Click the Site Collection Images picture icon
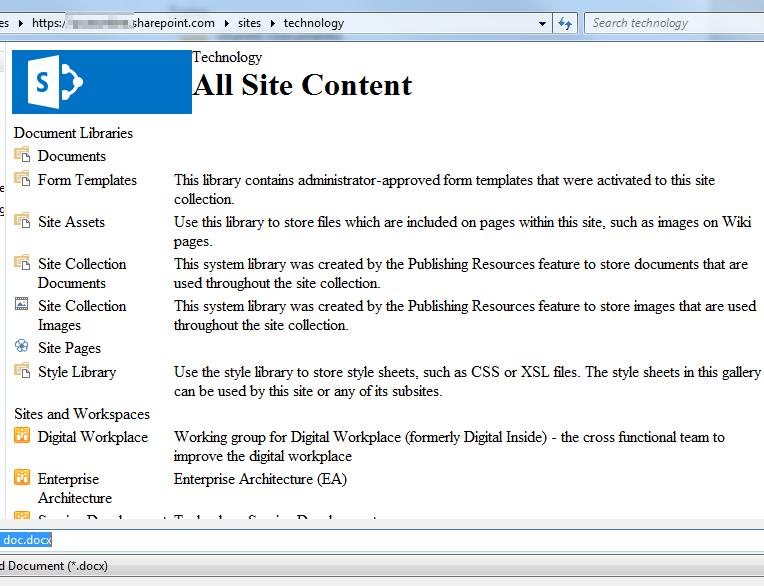The height and width of the screenshot is (586, 764). [x=21, y=303]
